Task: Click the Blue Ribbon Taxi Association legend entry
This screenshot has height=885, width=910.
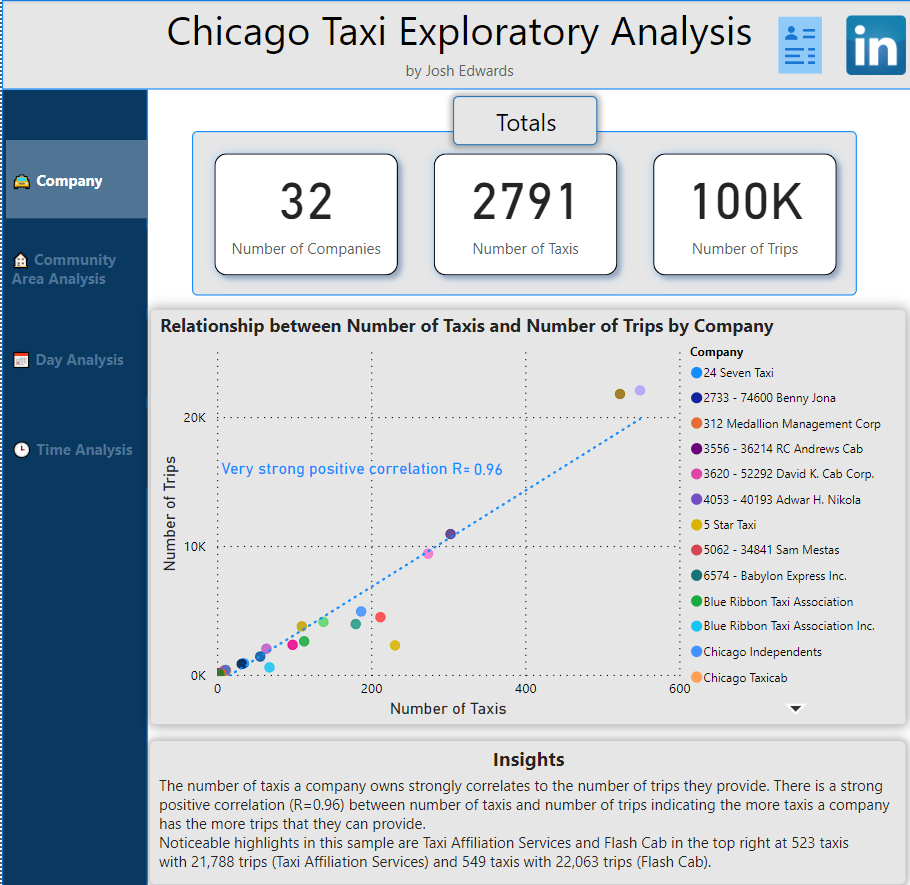Action: [772, 601]
